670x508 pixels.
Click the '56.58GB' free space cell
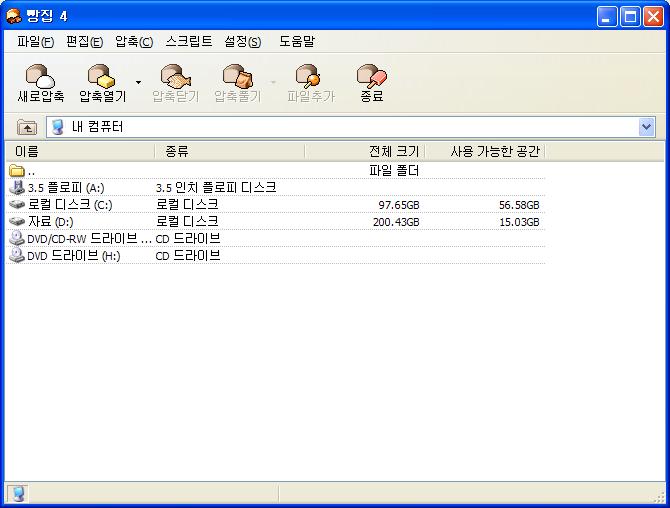519,205
